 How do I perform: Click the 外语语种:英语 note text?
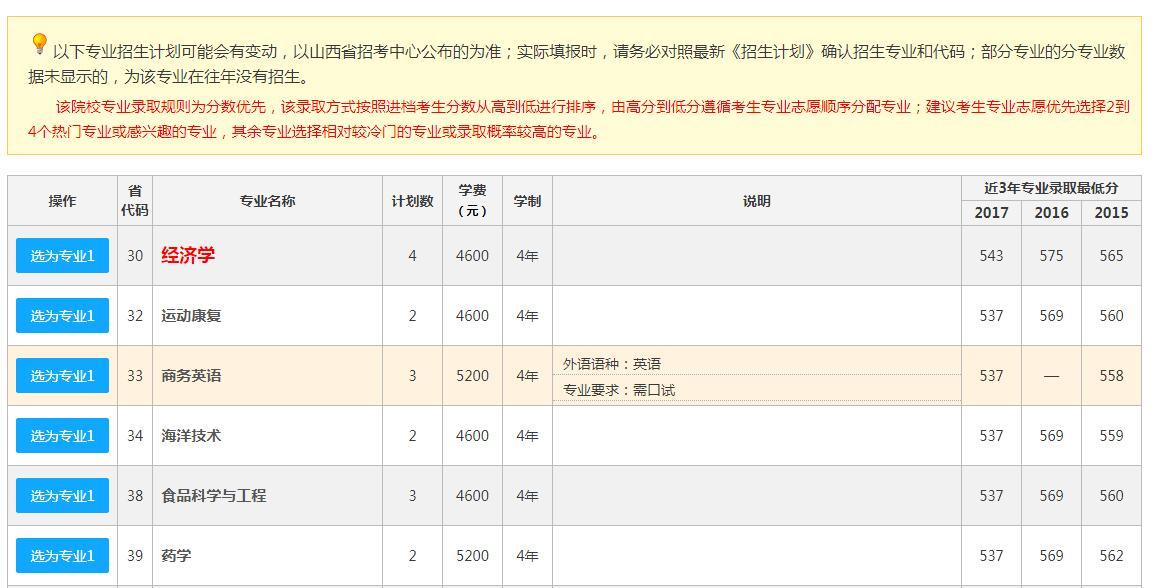pyautogui.click(x=612, y=364)
